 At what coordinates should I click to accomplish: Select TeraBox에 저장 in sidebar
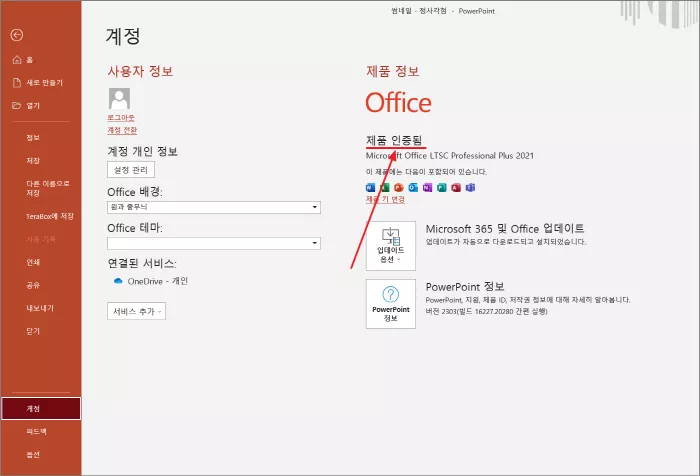coord(50,216)
